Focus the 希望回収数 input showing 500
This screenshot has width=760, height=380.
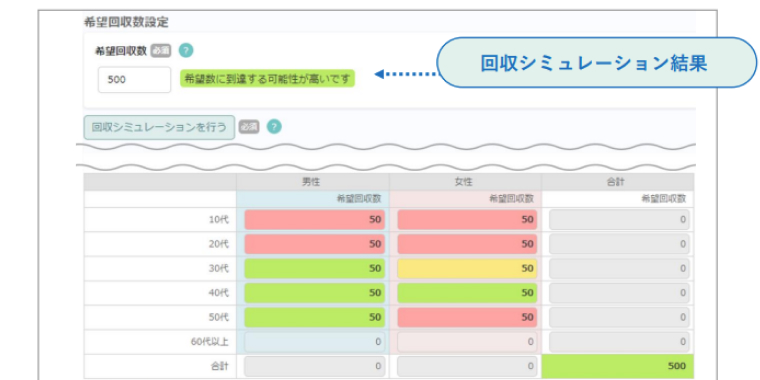click(x=134, y=79)
